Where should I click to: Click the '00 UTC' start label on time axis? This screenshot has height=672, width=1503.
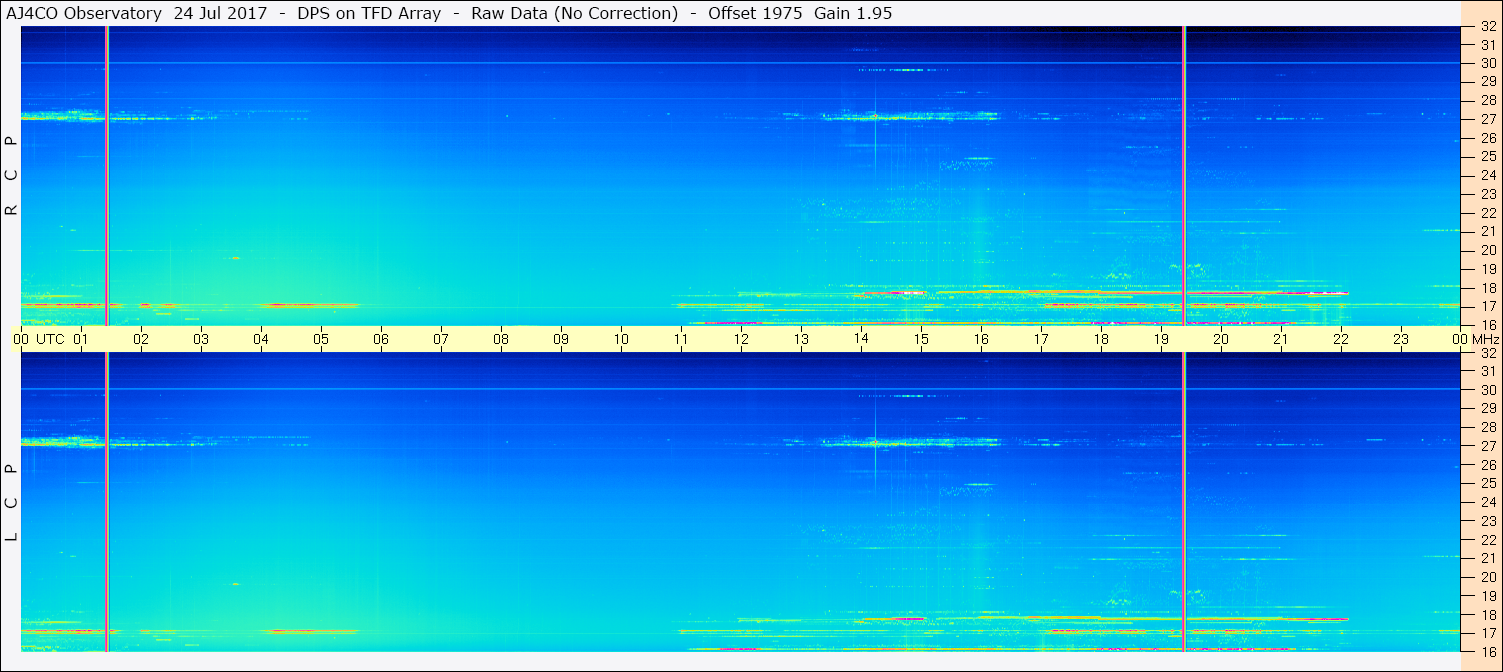40,339
